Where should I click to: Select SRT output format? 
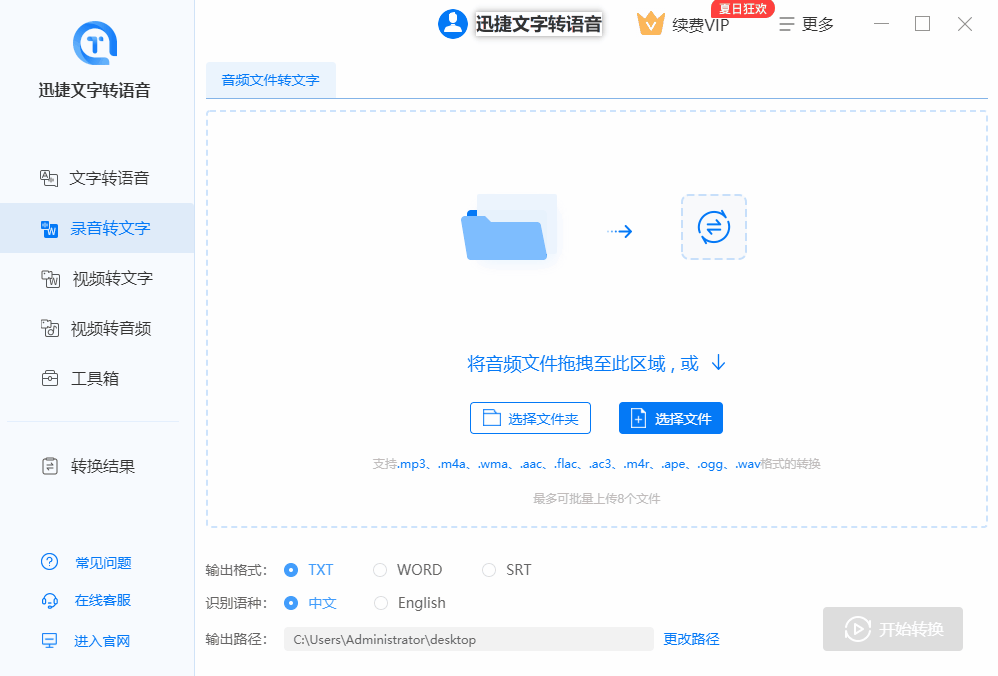pyautogui.click(x=507, y=570)
